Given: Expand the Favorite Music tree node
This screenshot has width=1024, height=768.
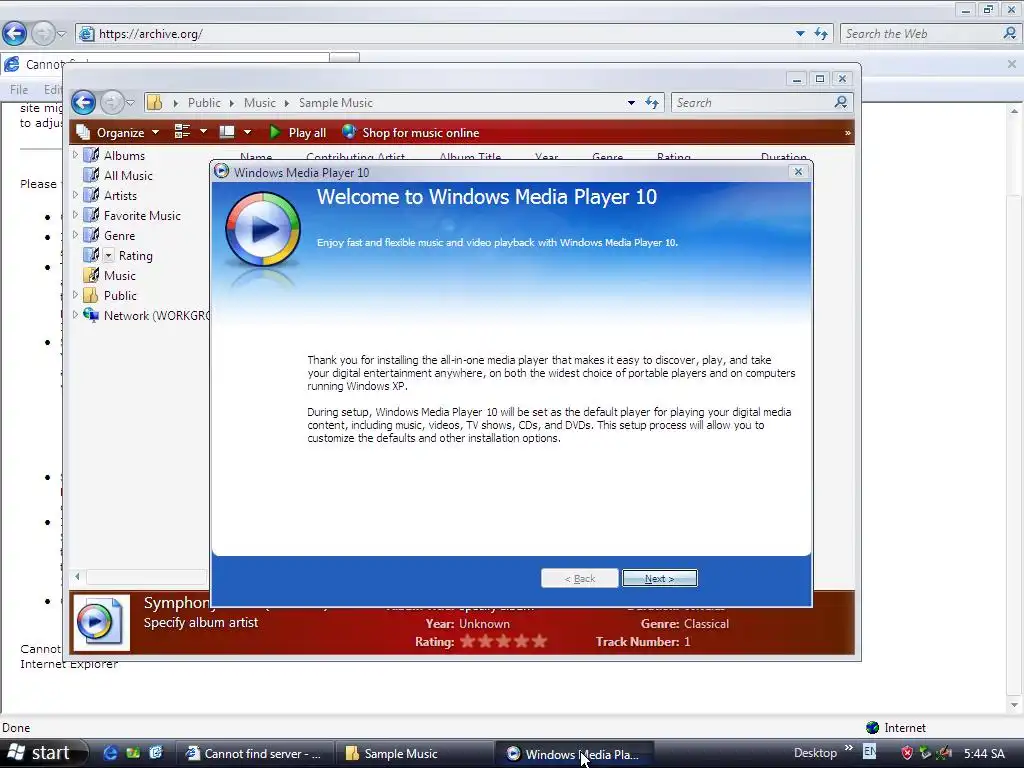Looking at the screenshot, I should point(75,215).
